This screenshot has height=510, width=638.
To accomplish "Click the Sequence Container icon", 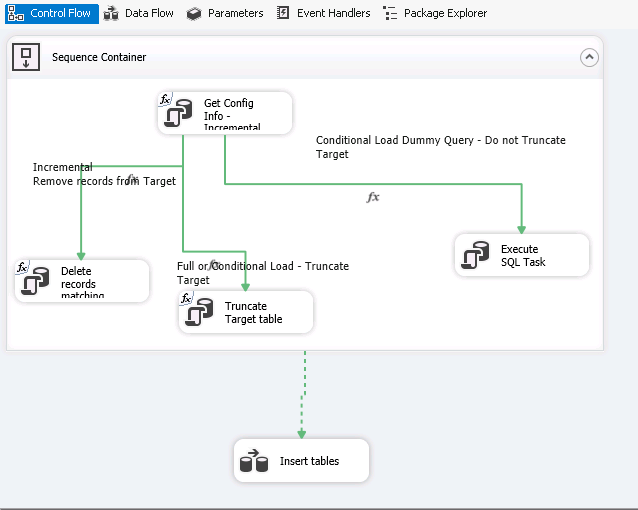I will click(26, 57).
